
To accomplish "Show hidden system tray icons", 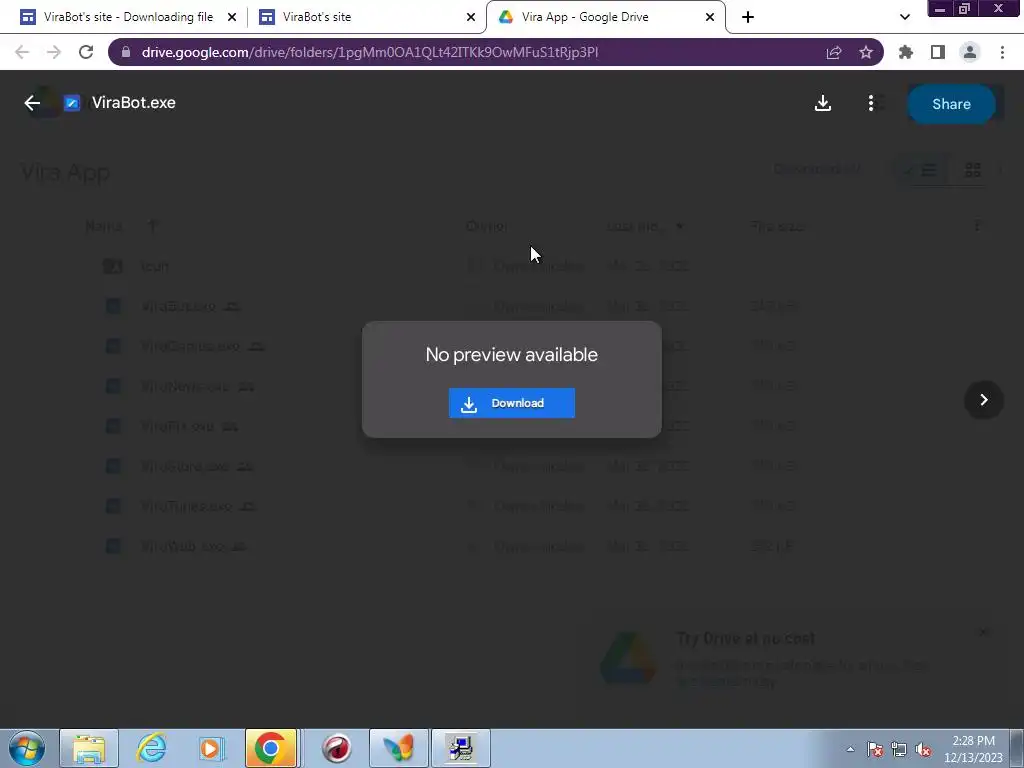I will [x=850, y=749].
